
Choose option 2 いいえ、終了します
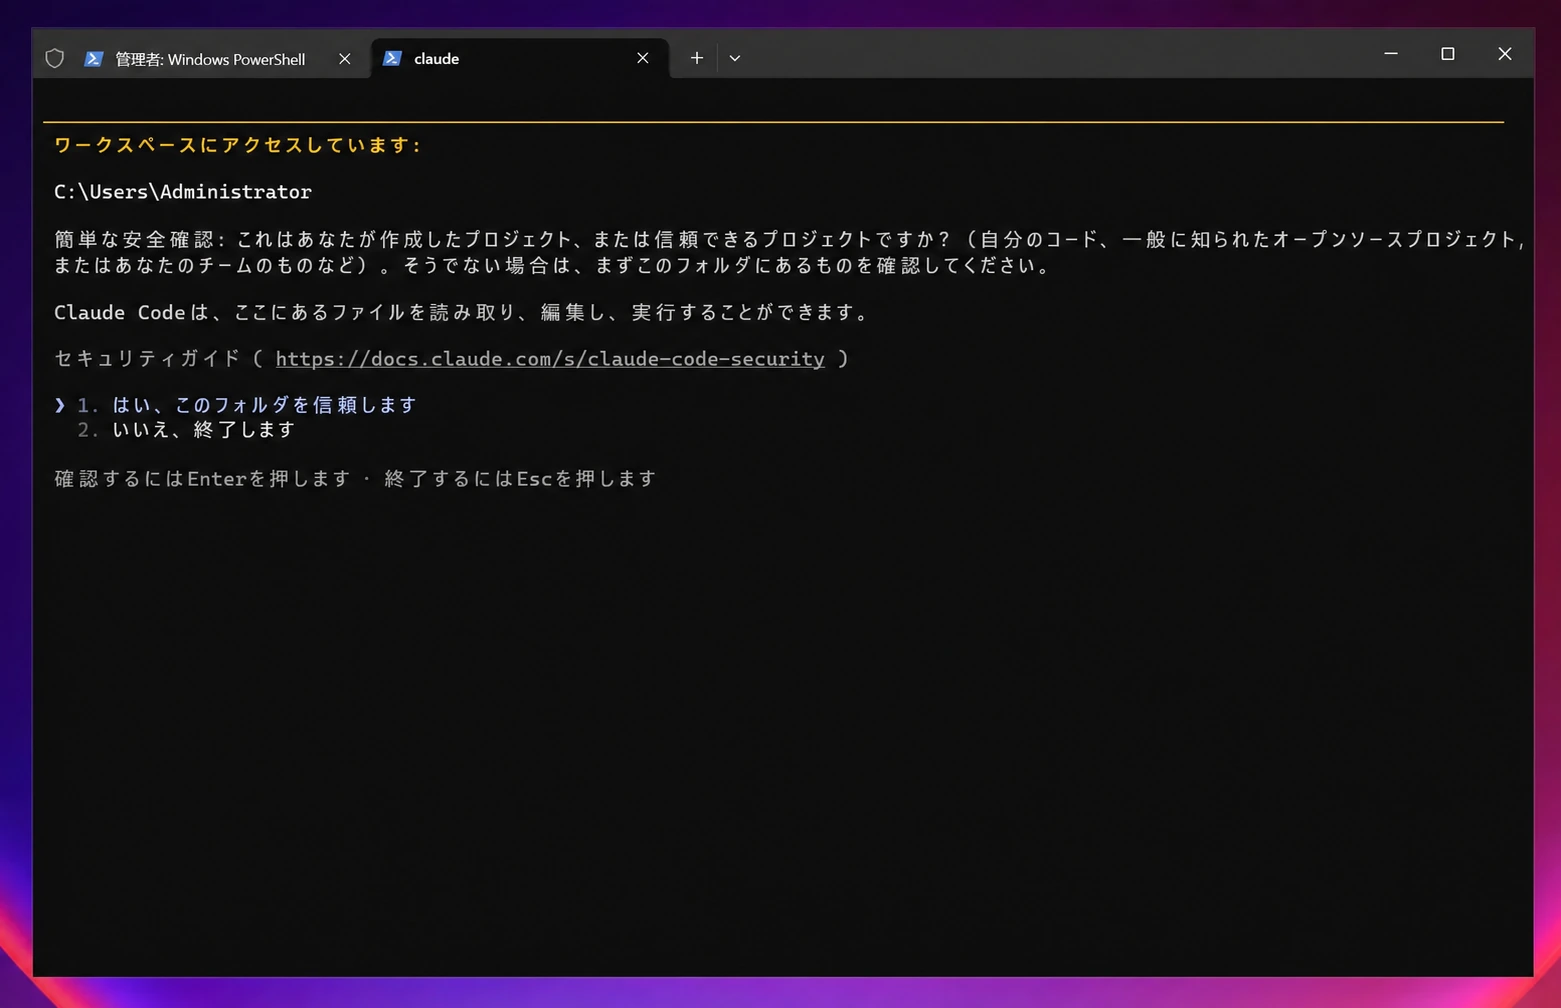click(187, 430)
